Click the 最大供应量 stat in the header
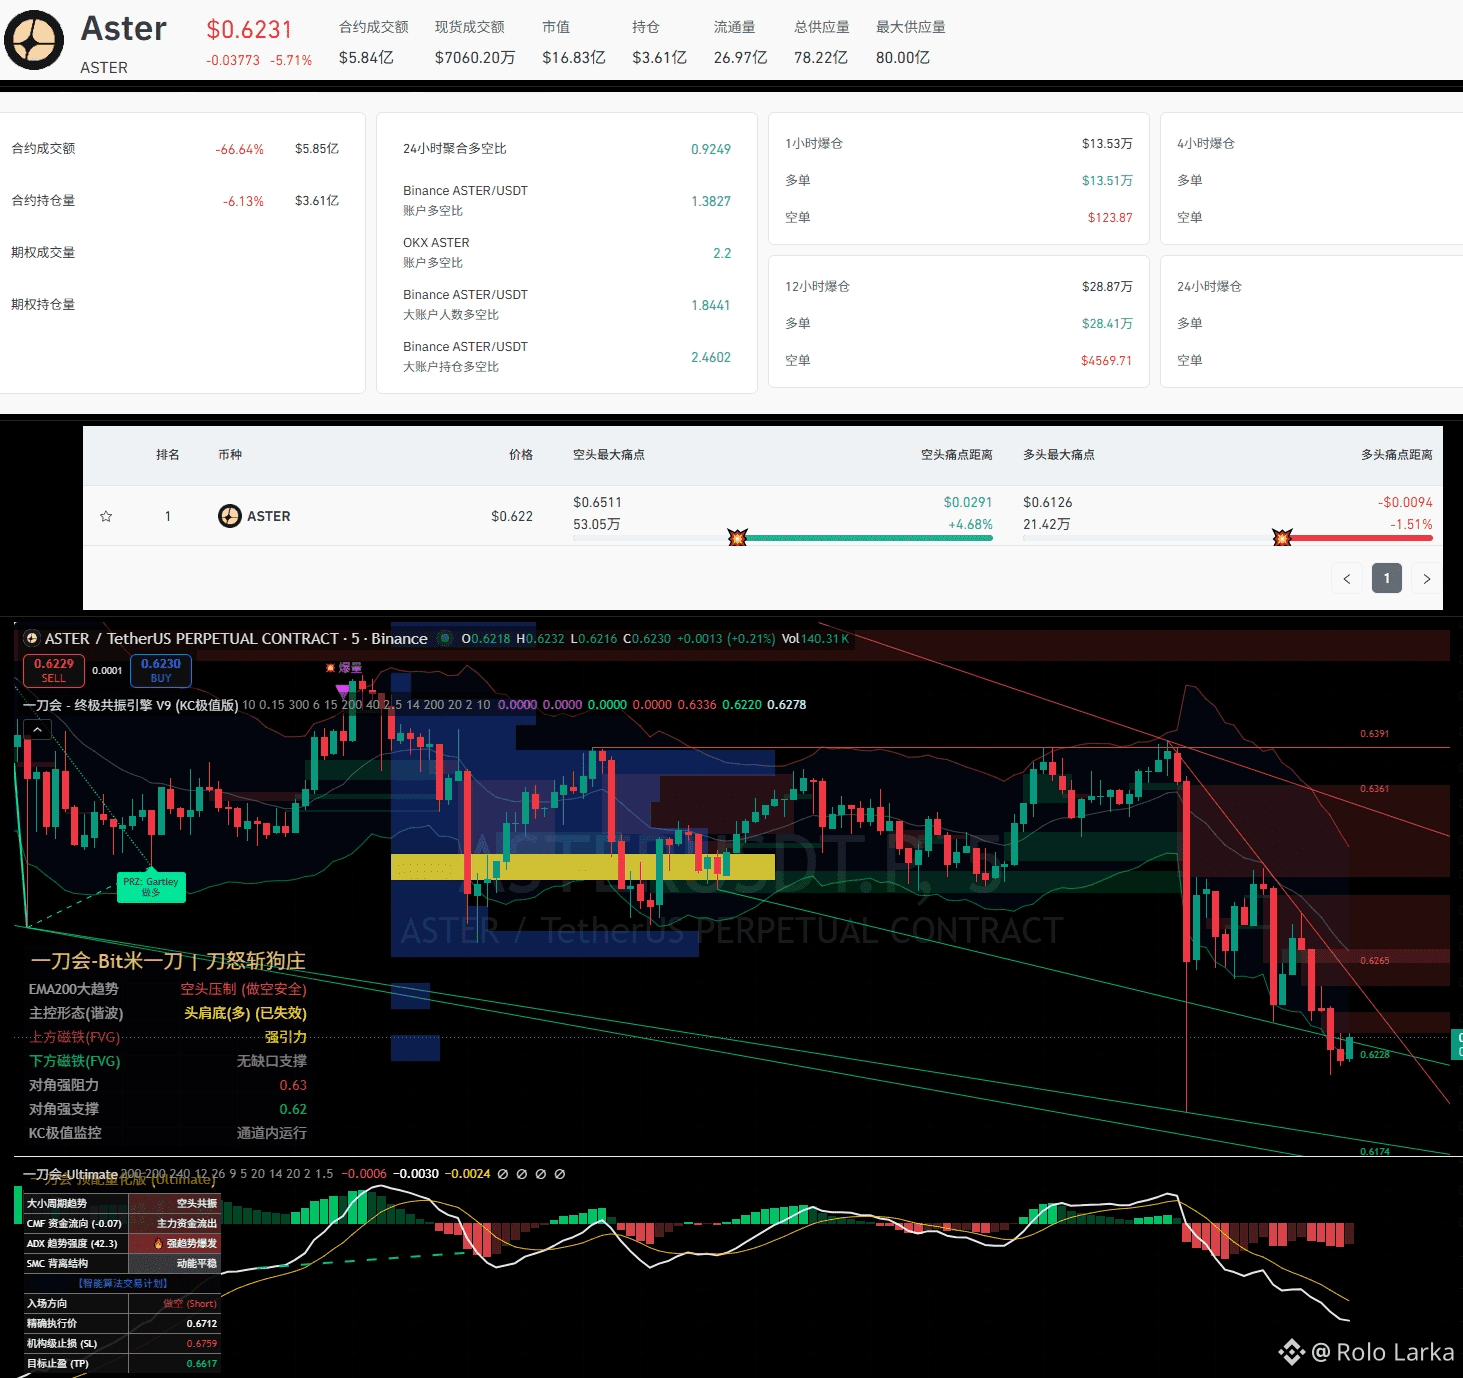This screenshot has width=1463, height=1378. pos(911,42)
